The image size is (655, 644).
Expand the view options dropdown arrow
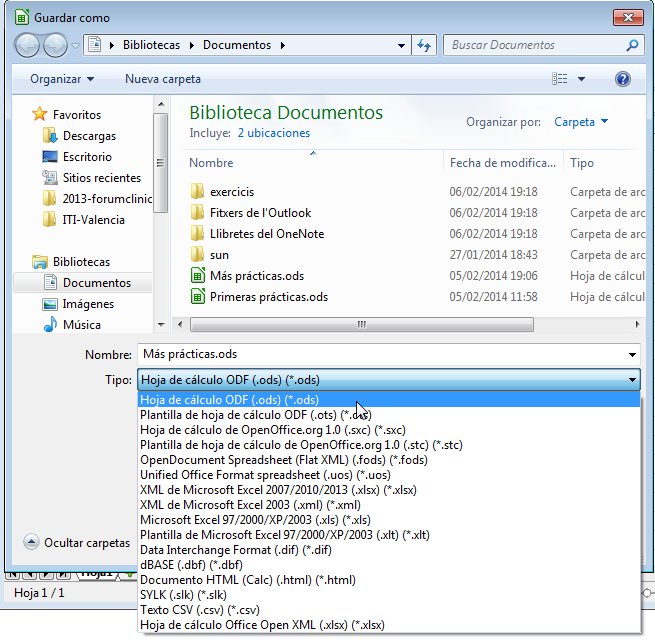581,79
